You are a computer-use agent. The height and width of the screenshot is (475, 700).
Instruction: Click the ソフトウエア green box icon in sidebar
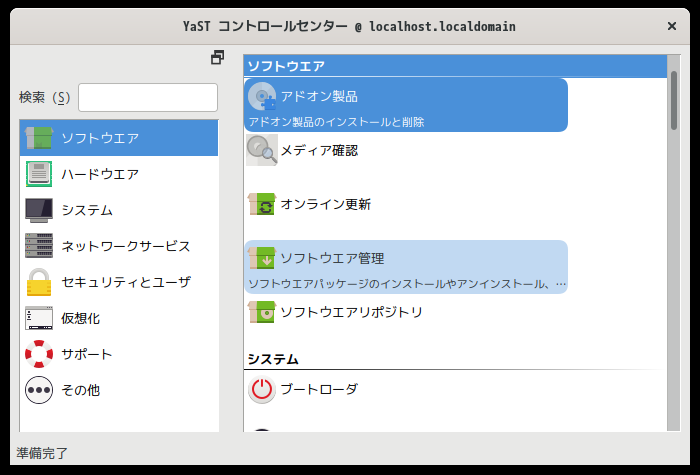coord(39,138)
